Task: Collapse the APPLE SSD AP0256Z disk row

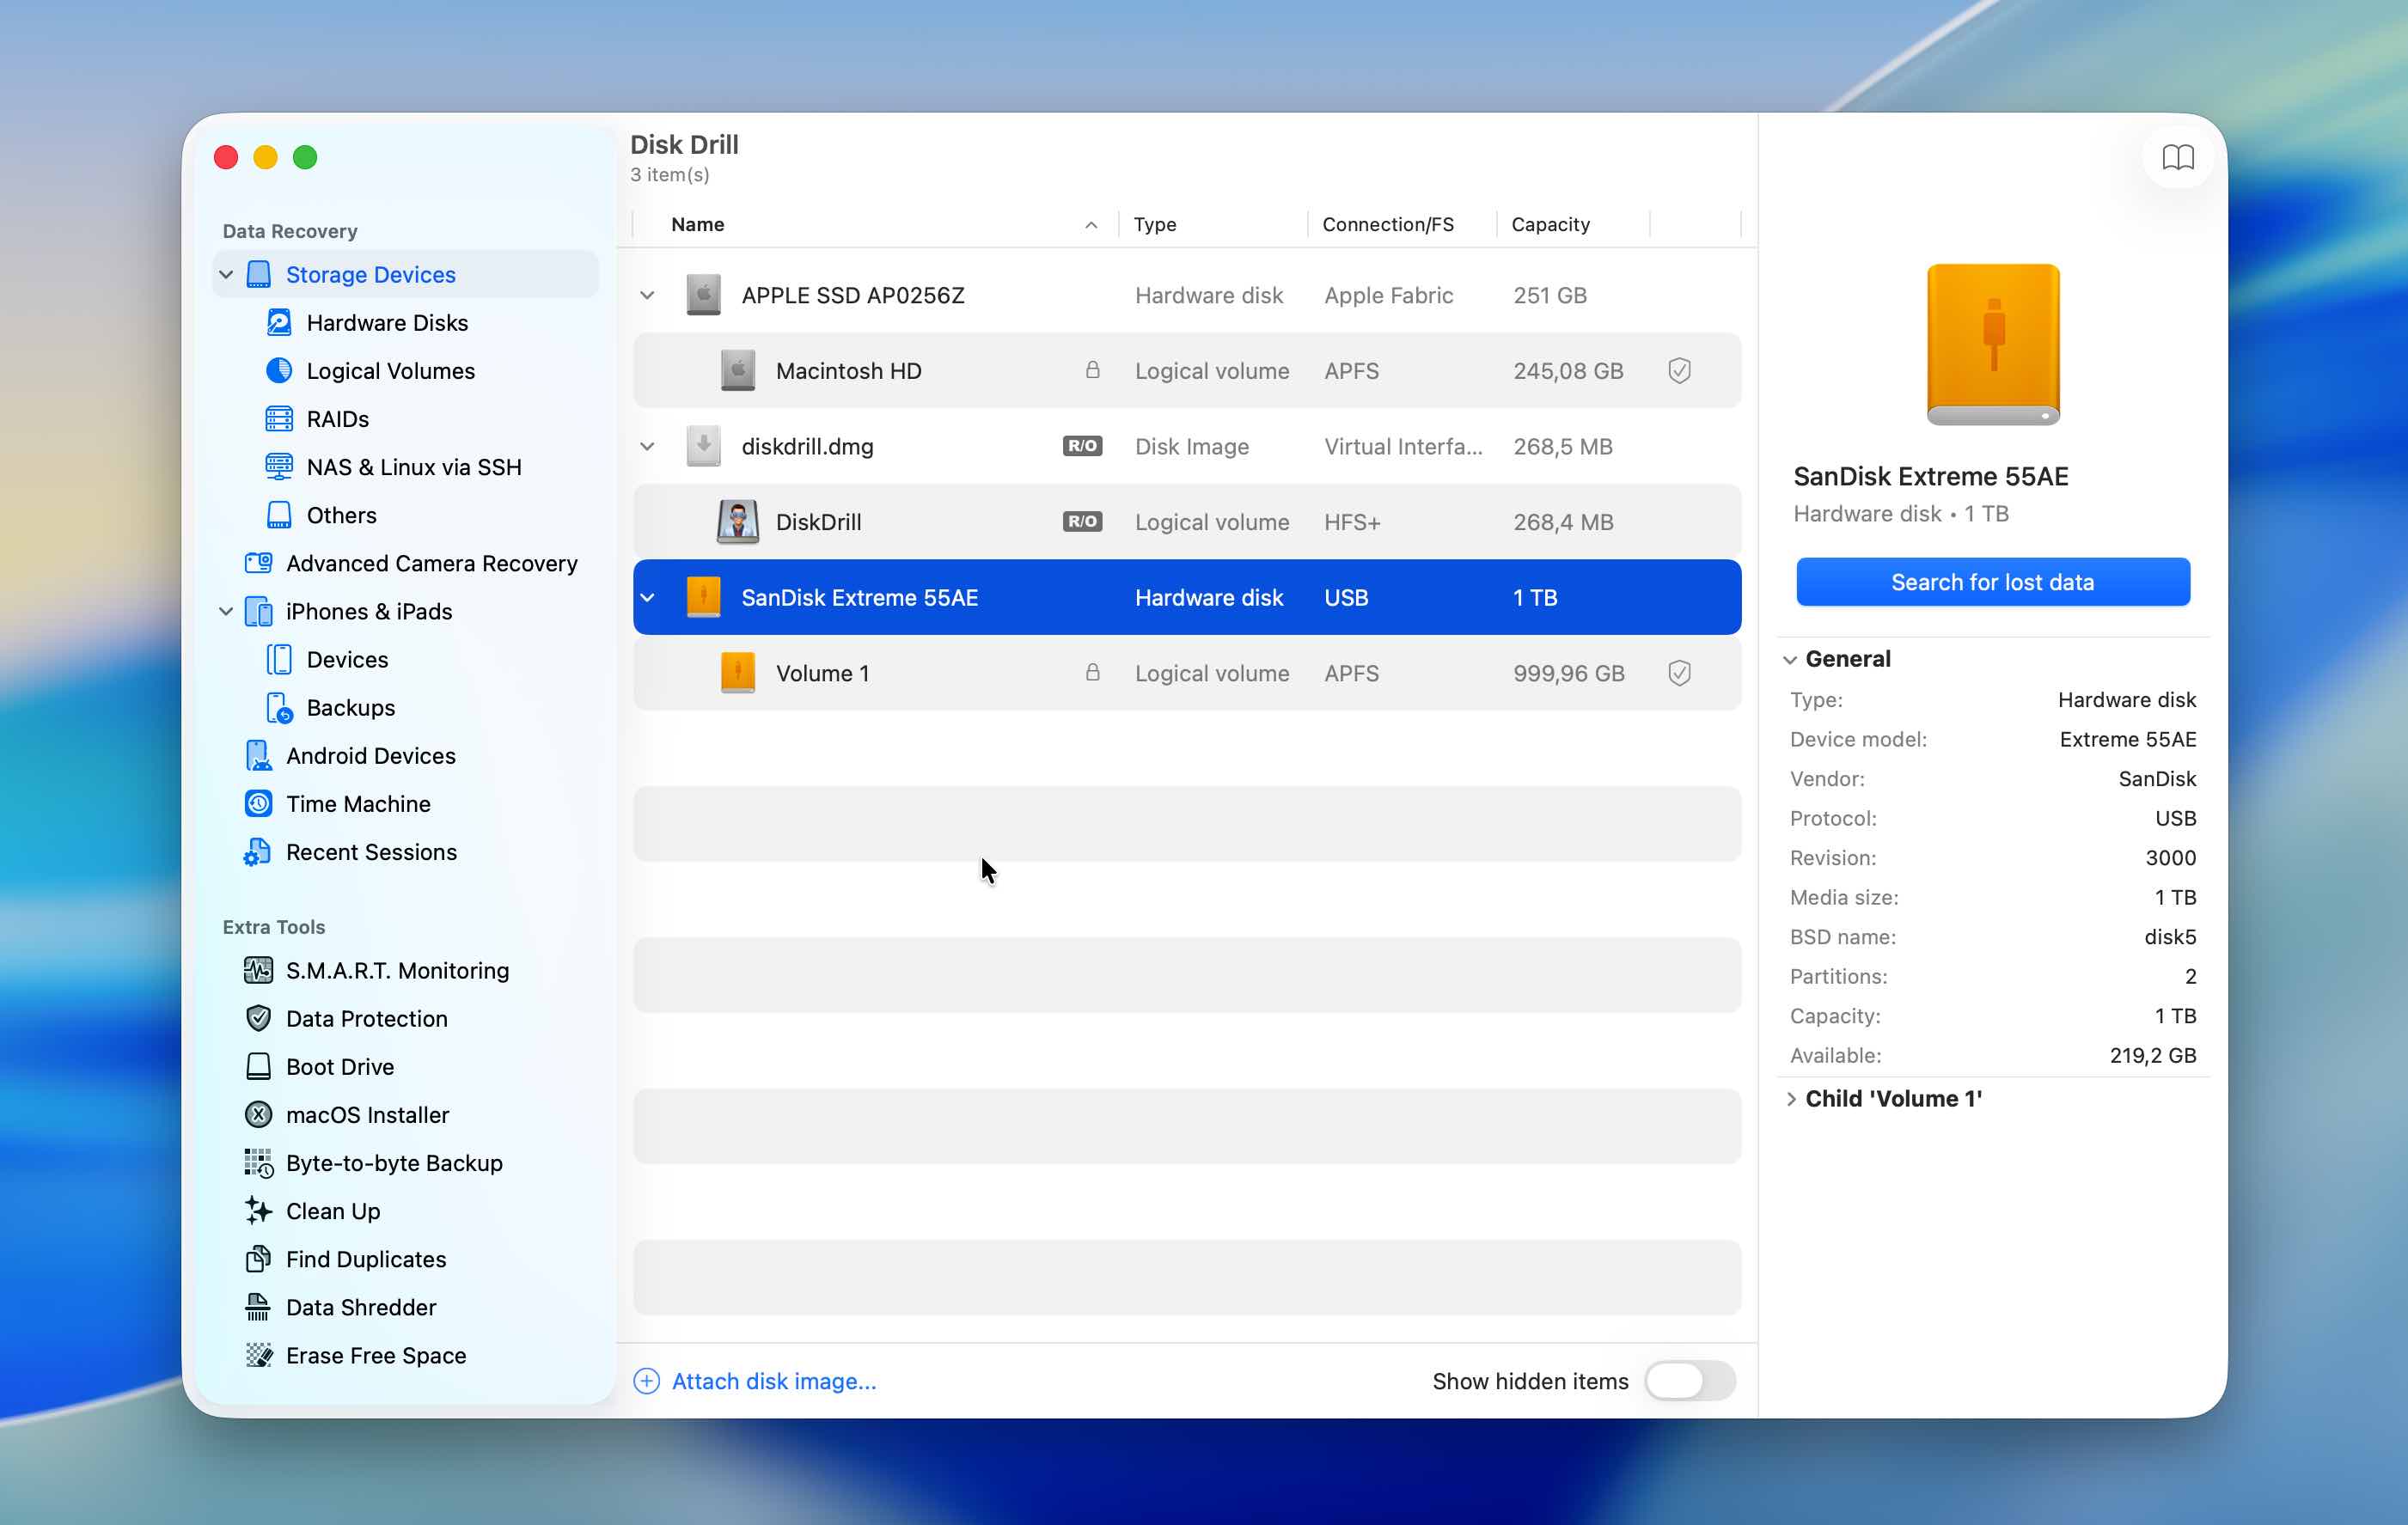Action: pyautogui.click(x=647, y=295)
